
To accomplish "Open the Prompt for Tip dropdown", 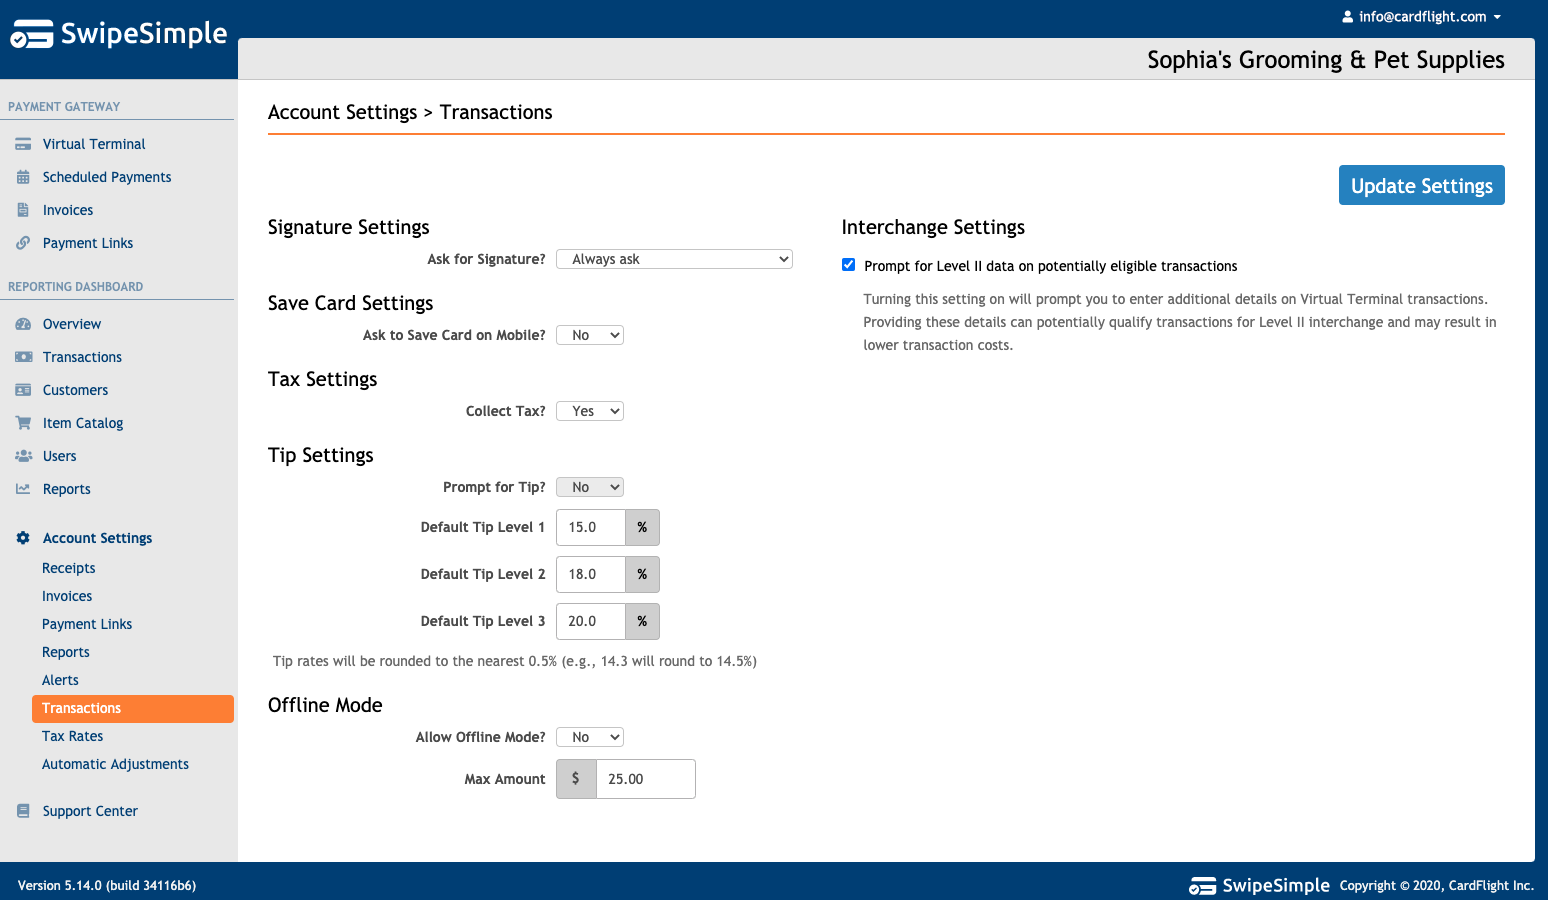I will pyautogui.click(x=590, y=487).
